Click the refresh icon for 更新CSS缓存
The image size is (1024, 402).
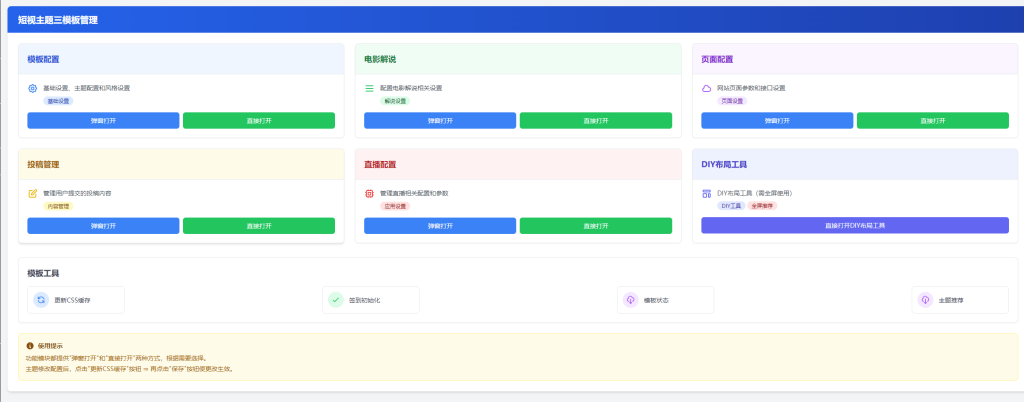41,299
